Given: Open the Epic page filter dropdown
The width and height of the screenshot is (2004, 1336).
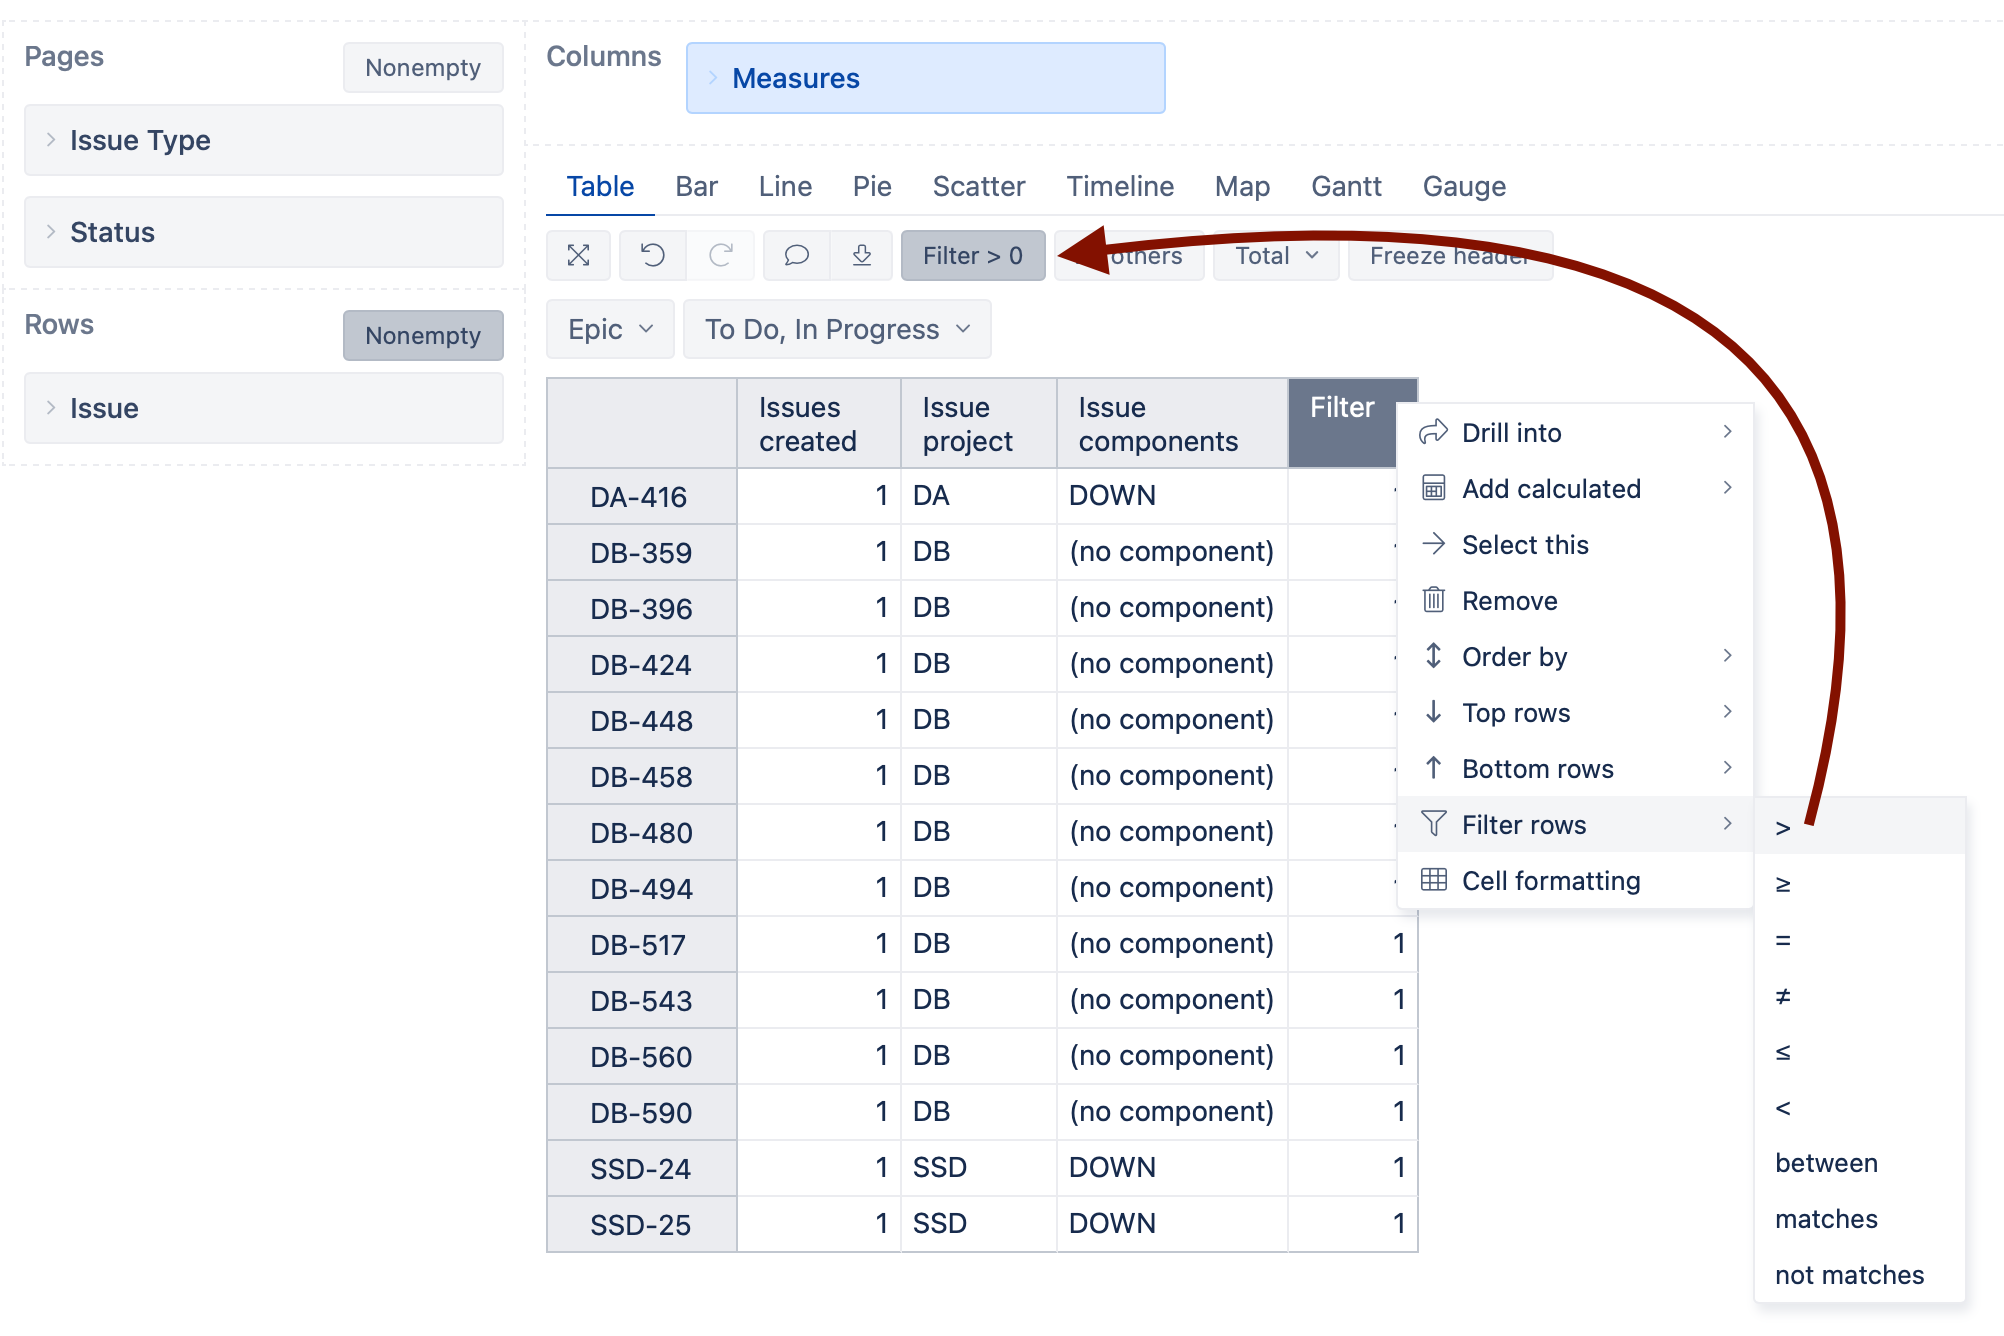Looking at the screenshot, I should tap(610, 329).
